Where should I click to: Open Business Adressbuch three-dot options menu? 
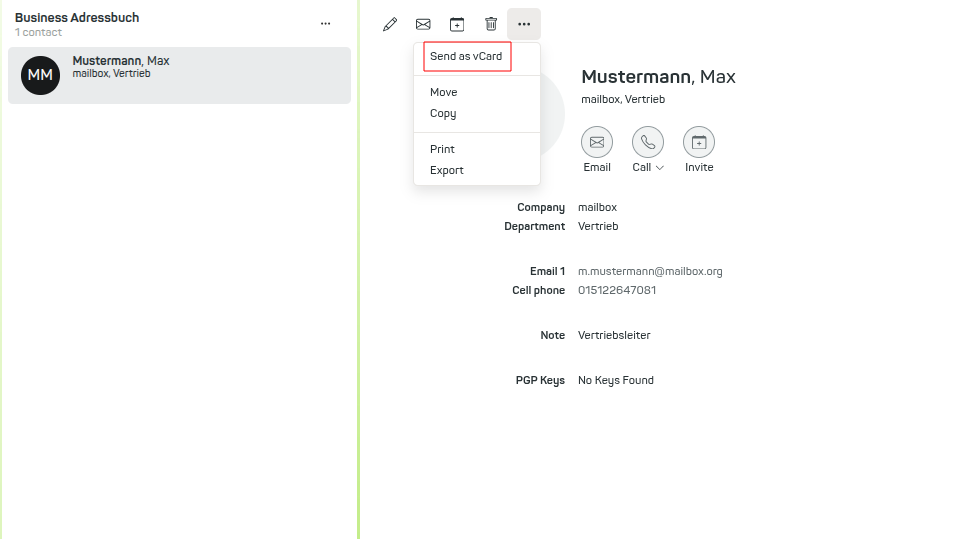325,24
